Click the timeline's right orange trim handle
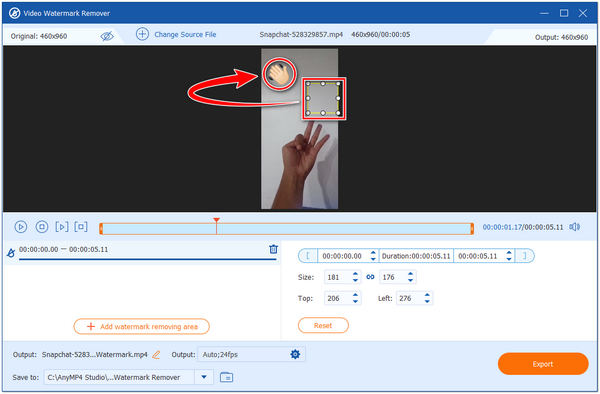Screen dimensions: 600x394 472,229
